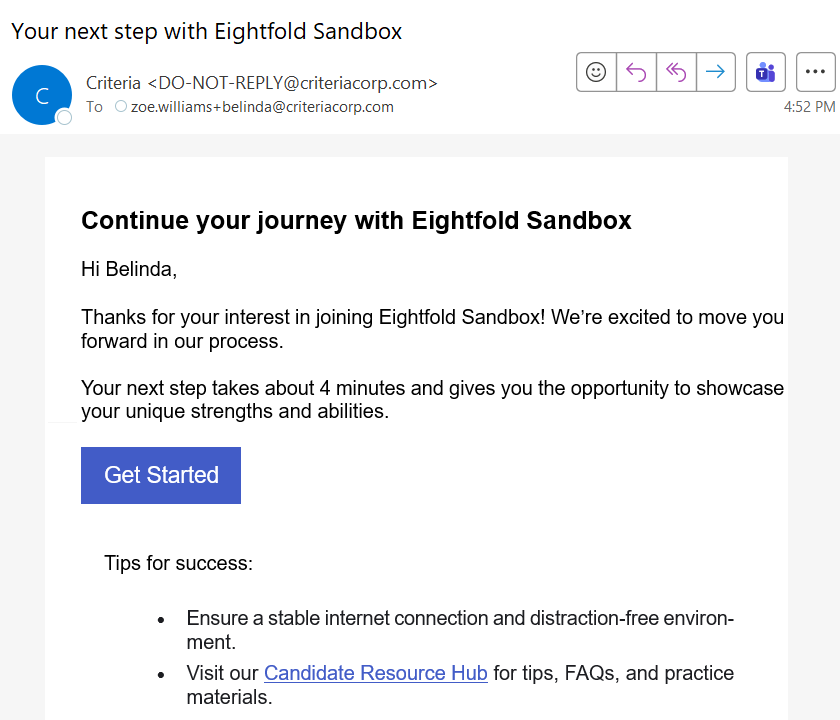This screenshot has width=840, height=720.
Task: Click the 4:52 PM timestamp
Action: (x=809, y=106)
